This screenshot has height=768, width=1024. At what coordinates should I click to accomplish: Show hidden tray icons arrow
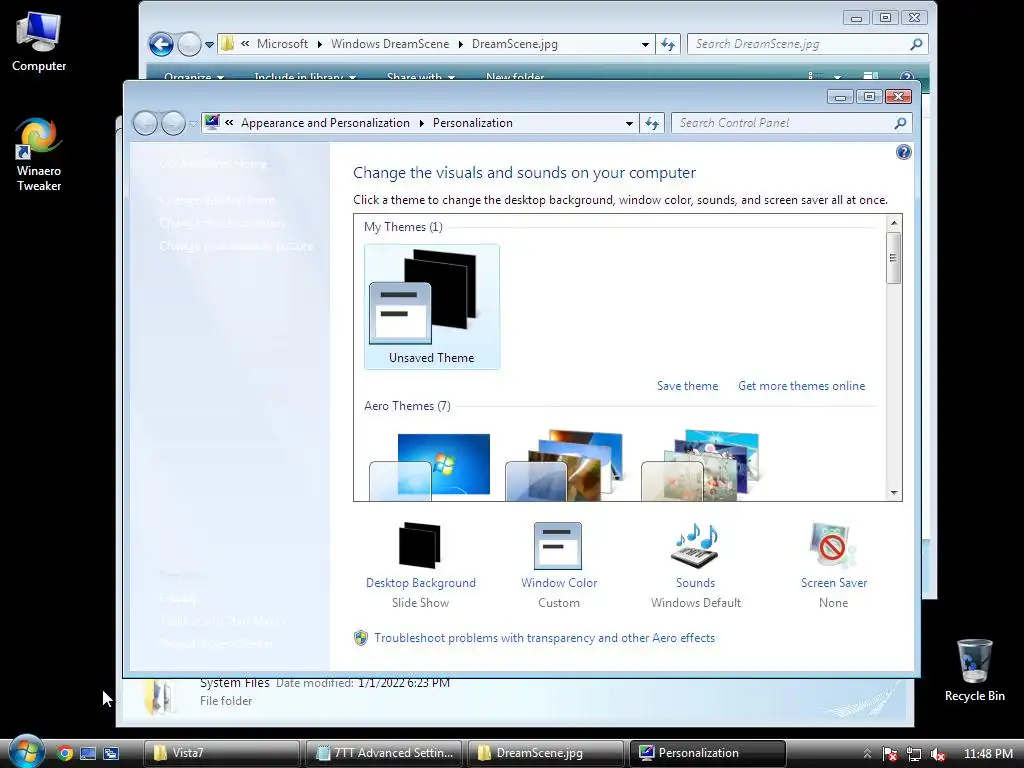867,754
